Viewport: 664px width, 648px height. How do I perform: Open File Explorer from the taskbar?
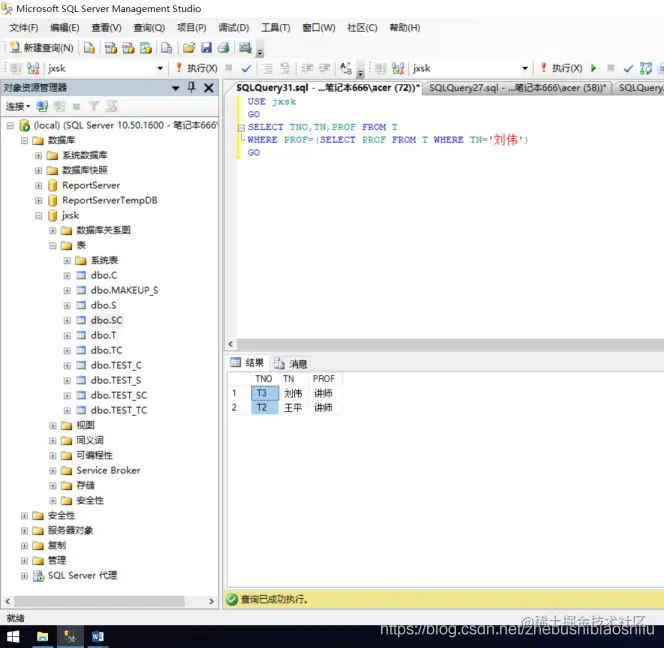42,637
